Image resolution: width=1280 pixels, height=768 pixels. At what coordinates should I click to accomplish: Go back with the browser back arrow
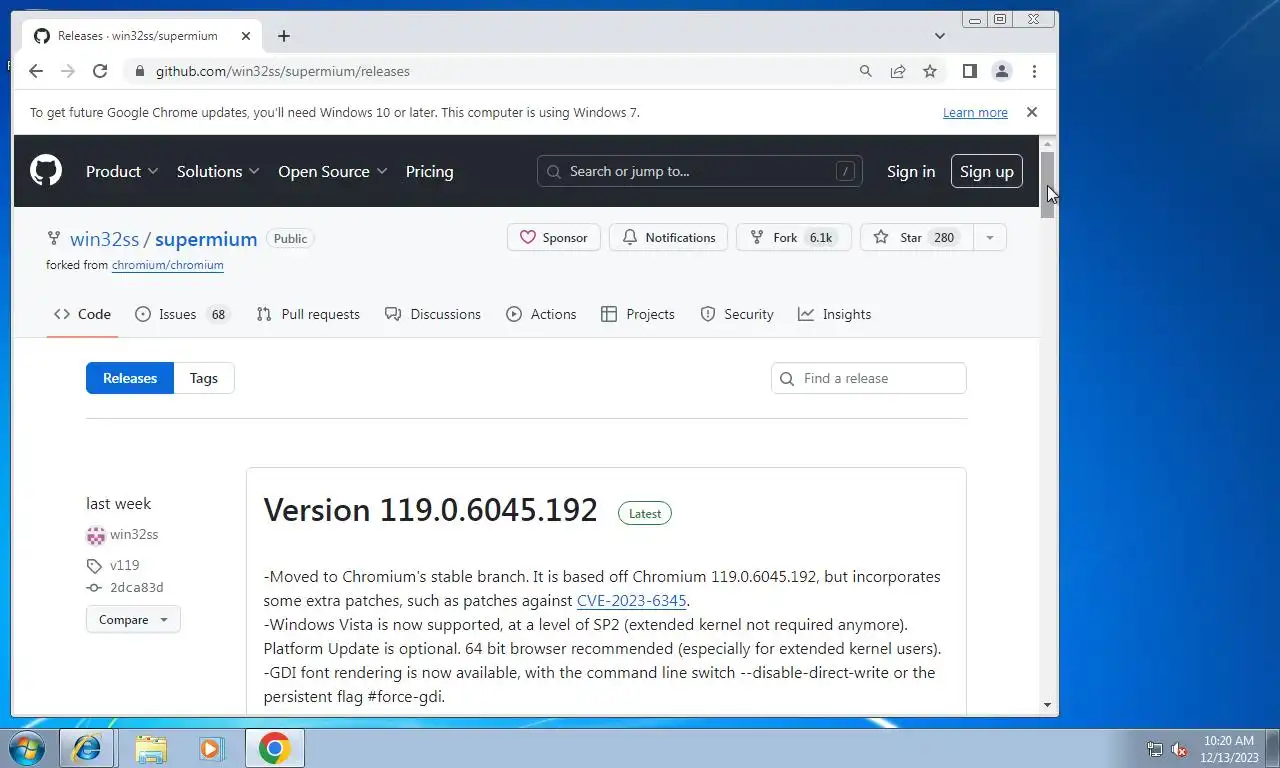36,71
